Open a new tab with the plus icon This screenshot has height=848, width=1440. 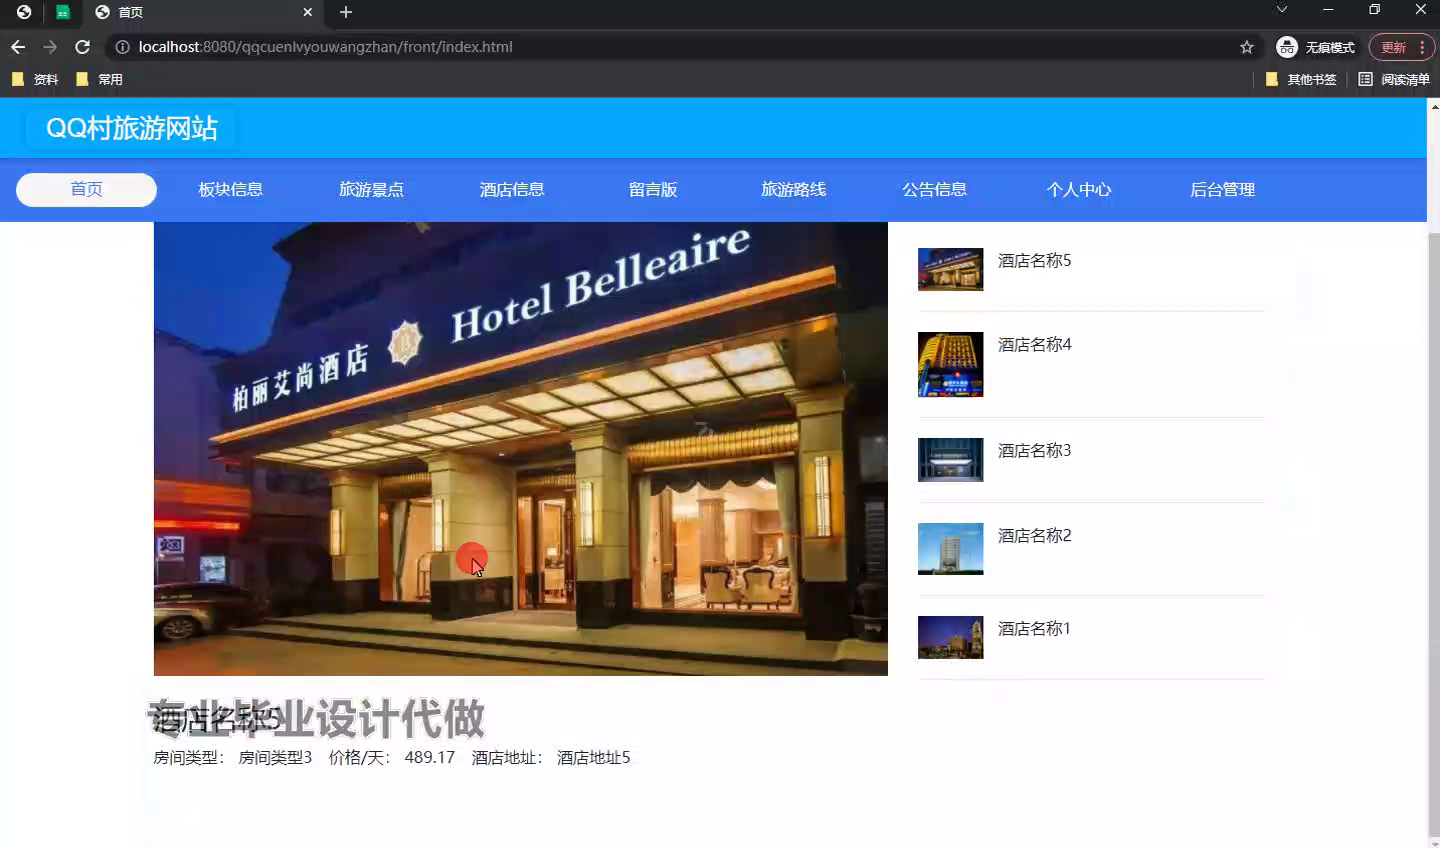click(346, 12)
